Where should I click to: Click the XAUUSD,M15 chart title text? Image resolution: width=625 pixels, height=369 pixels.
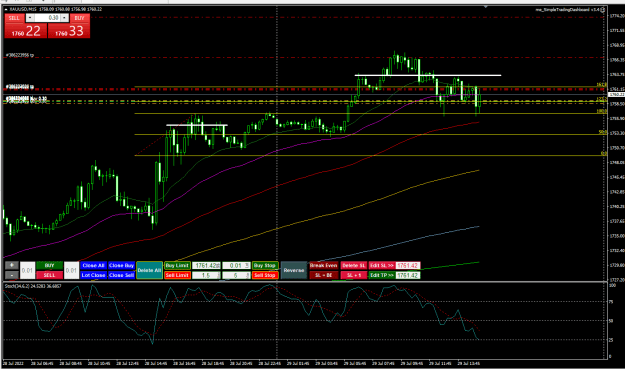tap(23, 9)
